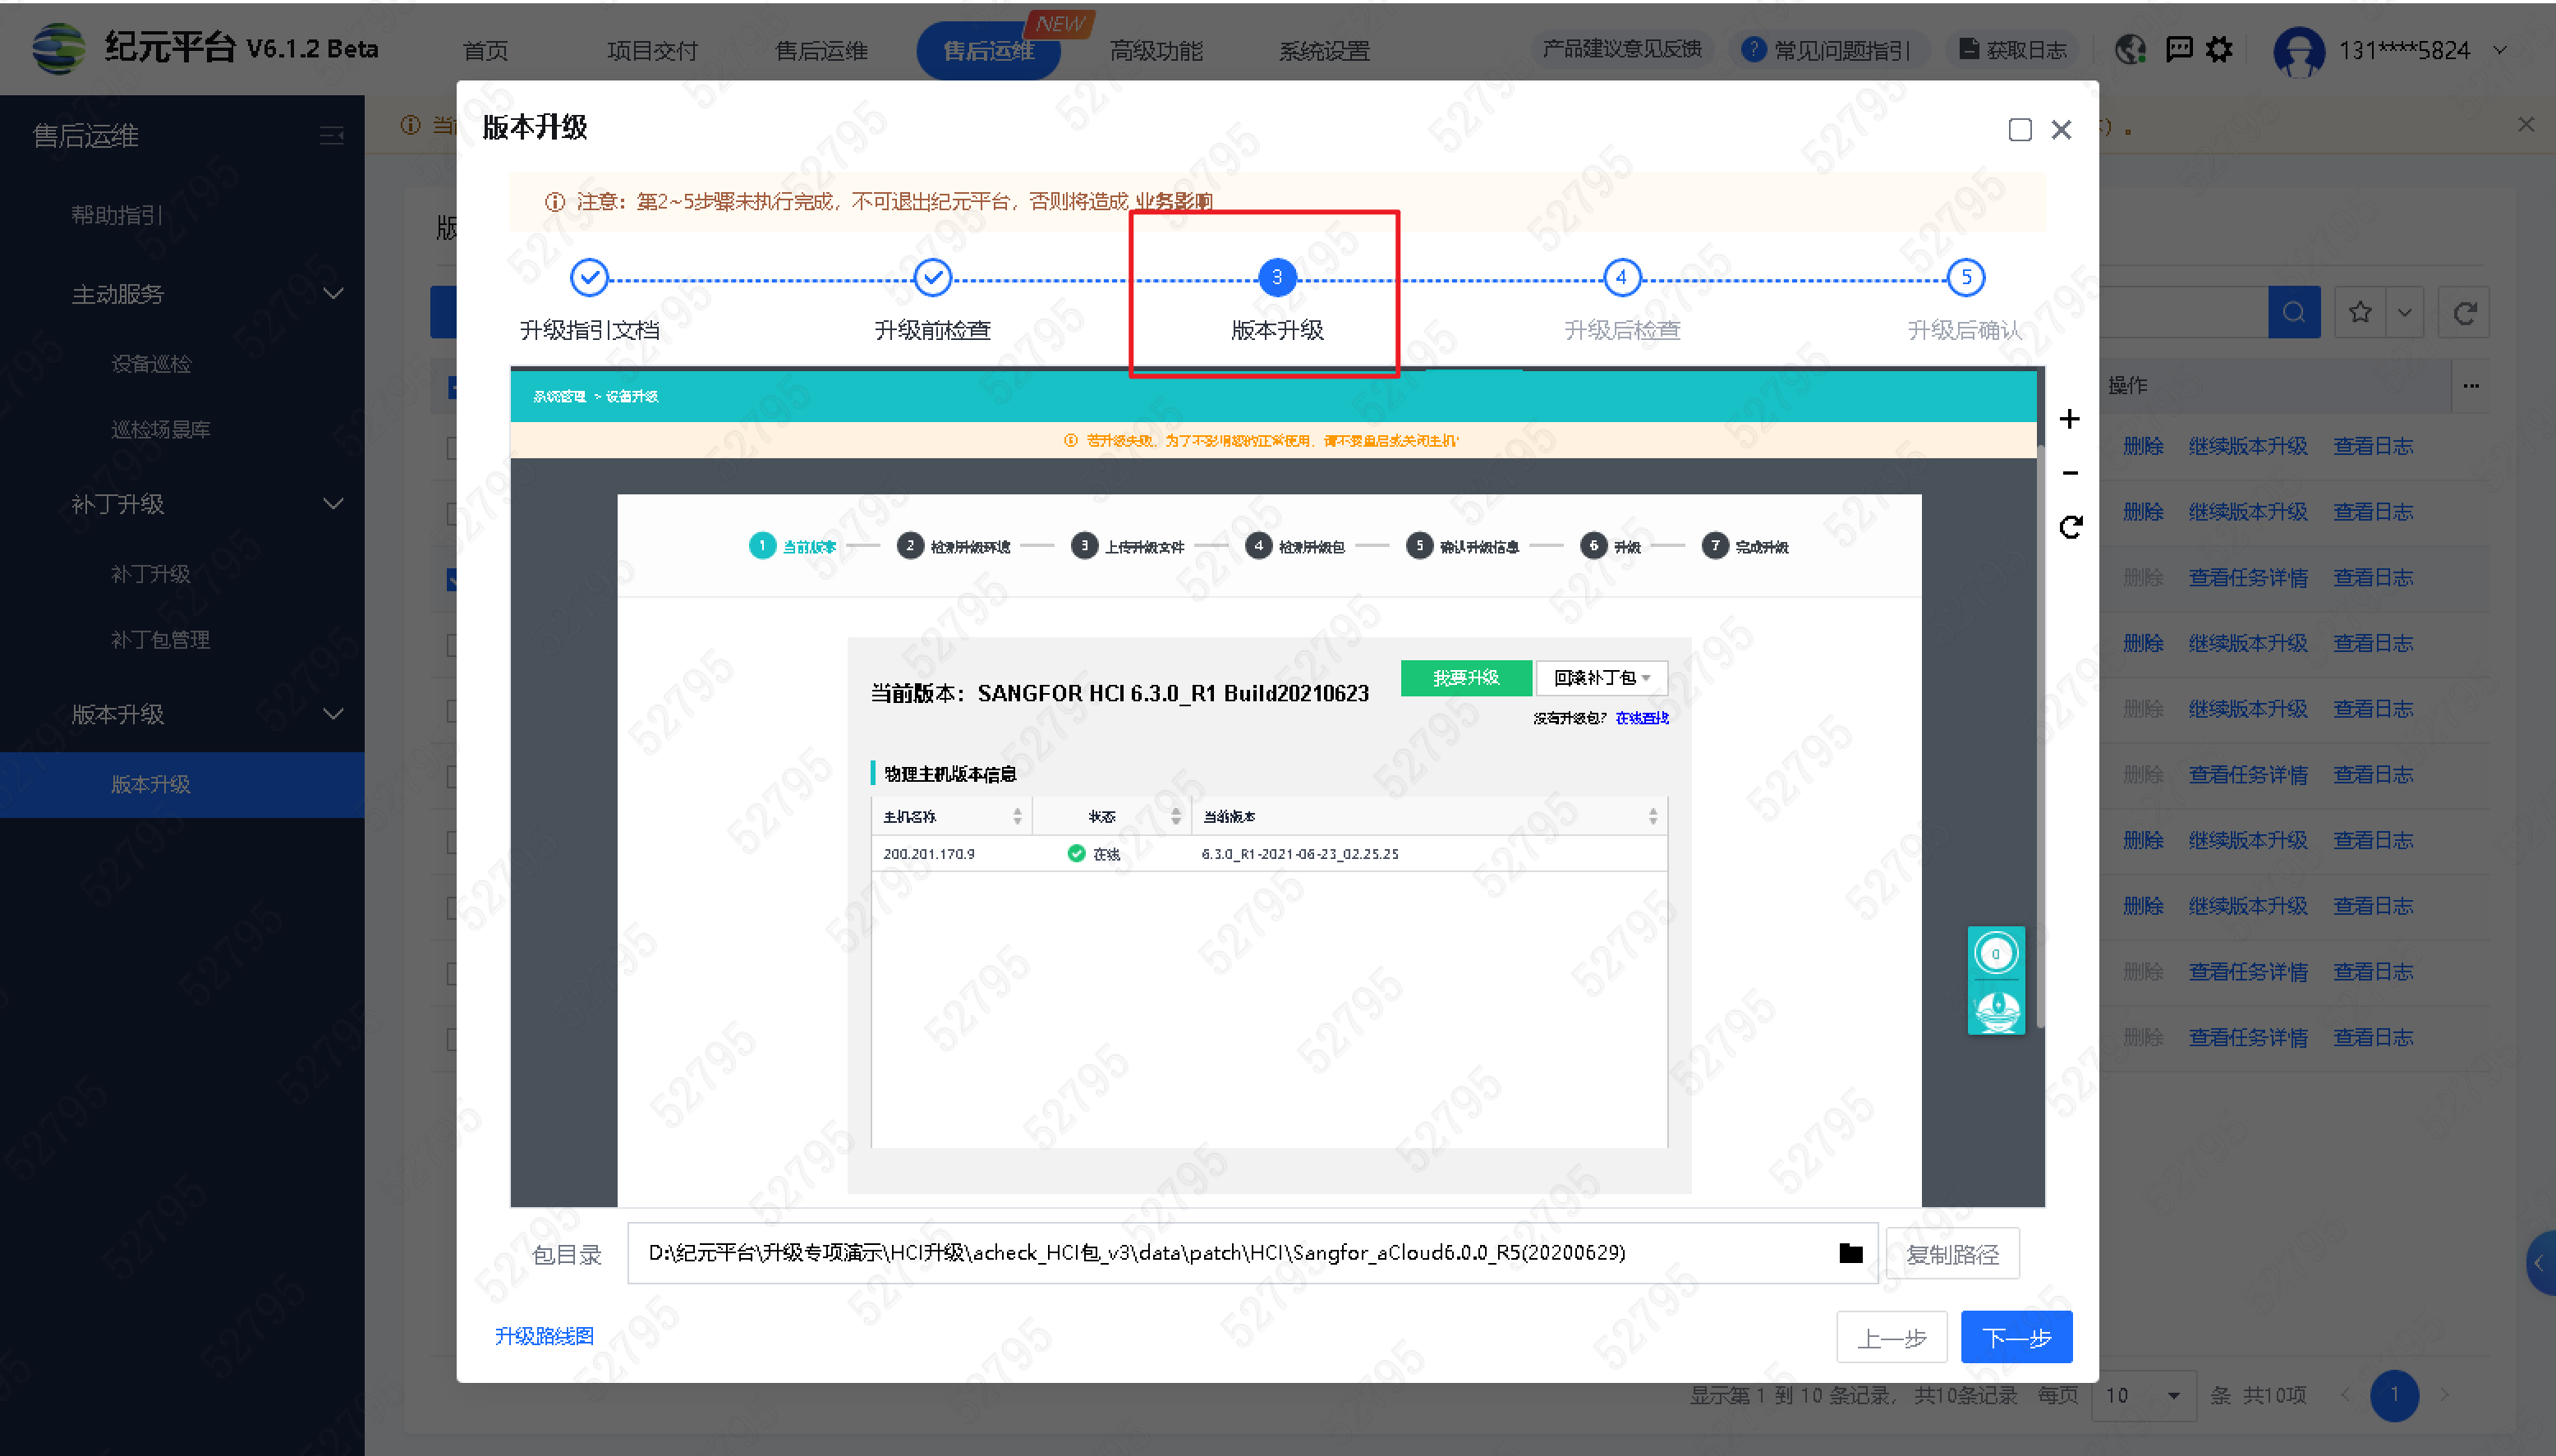Click the settings gear icon in header
Viewport: 2556px width, 1456px height.
coord(2219,49)
